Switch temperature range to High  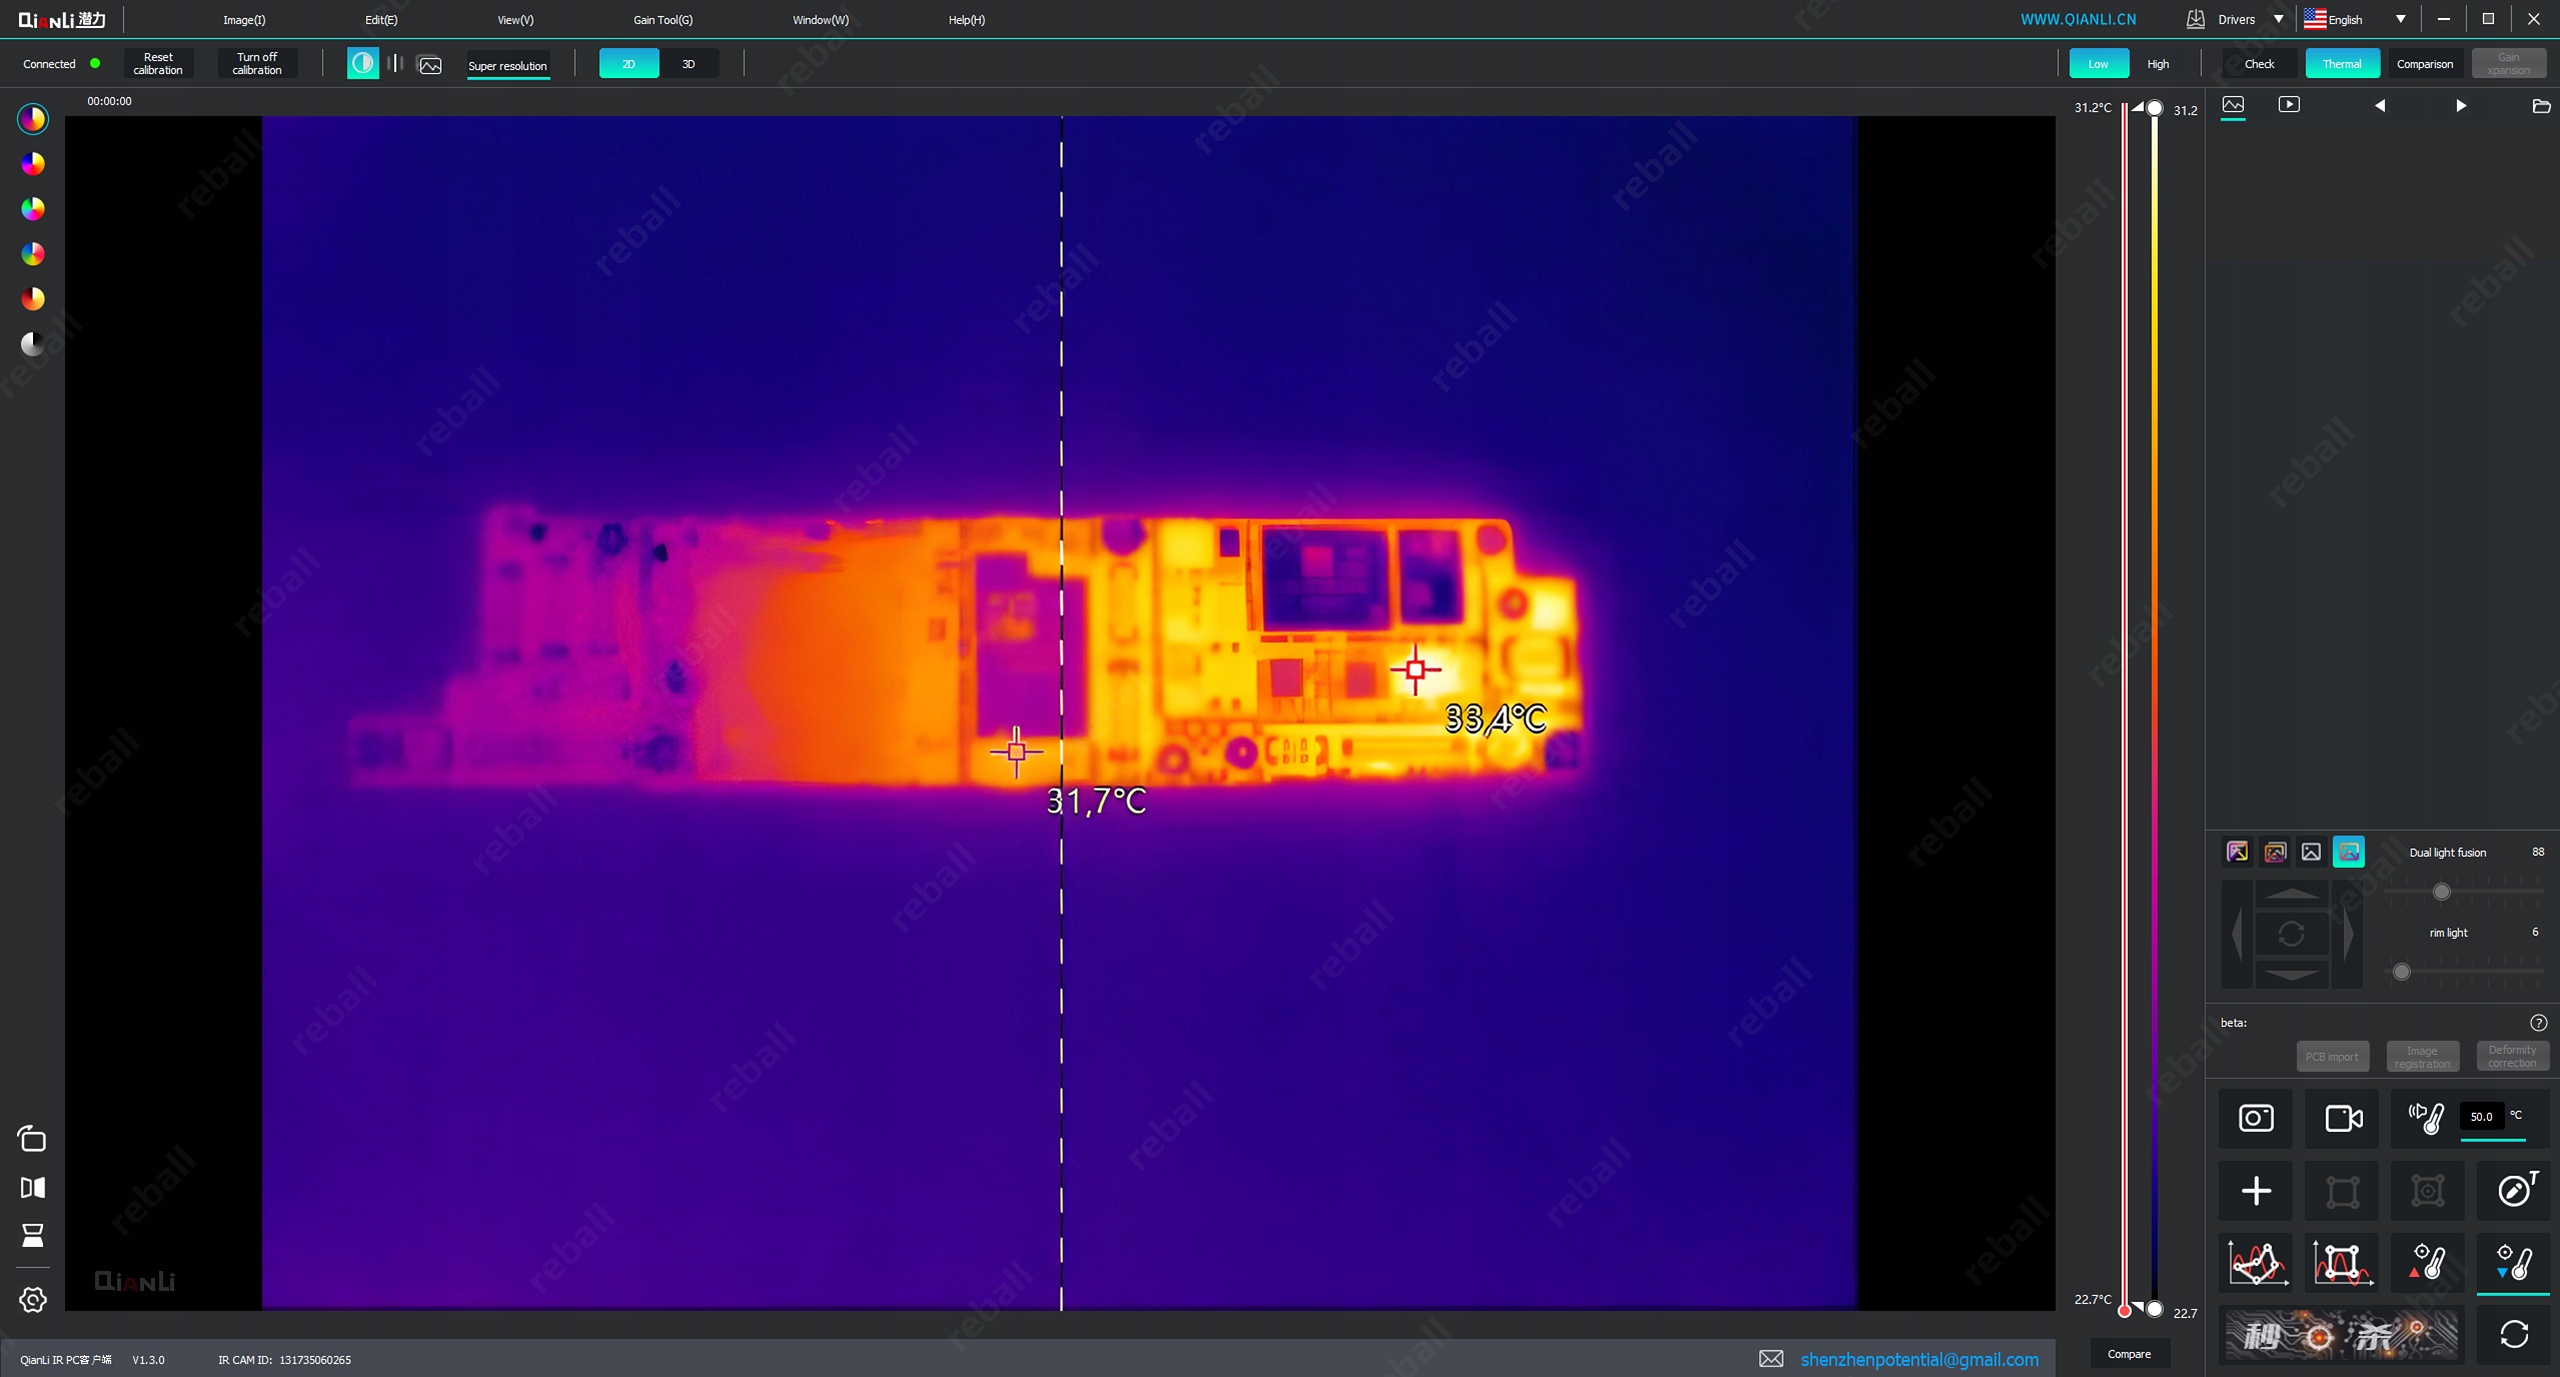(x=2158, y=64)
